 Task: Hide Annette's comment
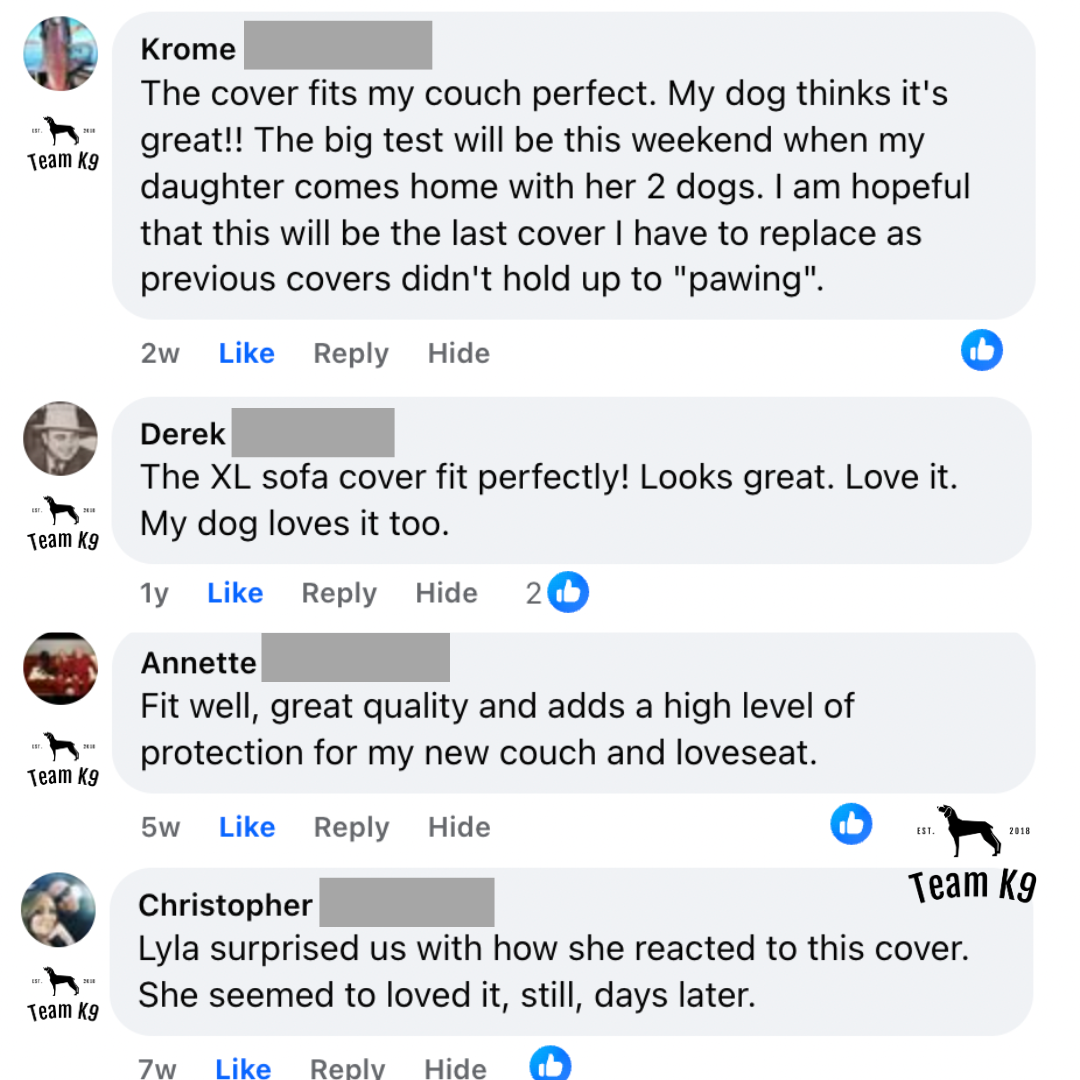pyautogui.click(x=458, y=827)
